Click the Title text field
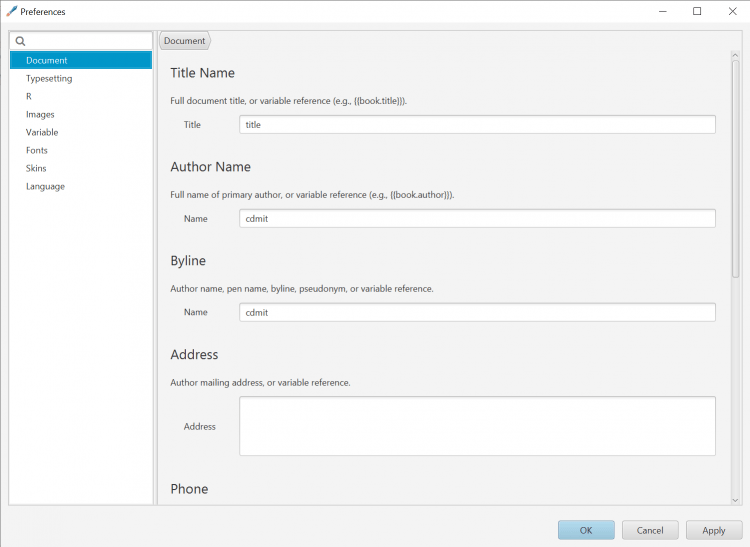The height and width of the screenshot is (547, 750). [477, 124]
